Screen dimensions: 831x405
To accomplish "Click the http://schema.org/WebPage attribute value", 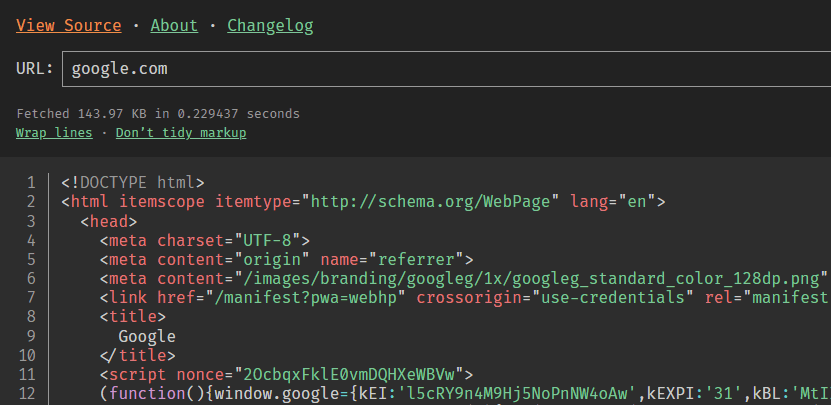I will click(x=430, y=202).
